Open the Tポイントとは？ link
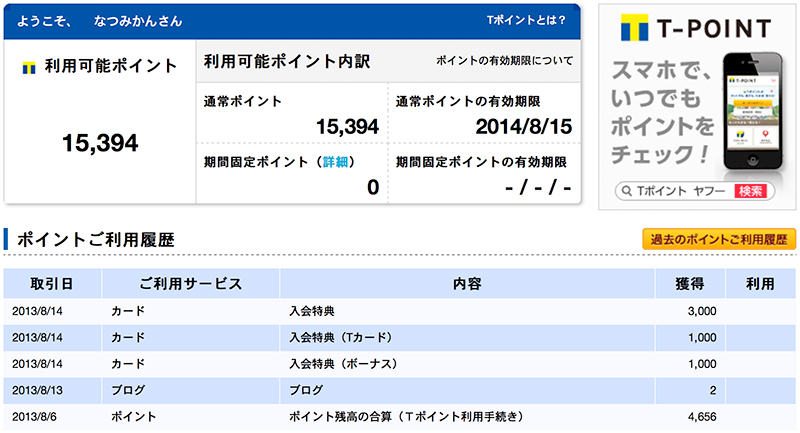800x433 pixels. (x=526, y=20)
